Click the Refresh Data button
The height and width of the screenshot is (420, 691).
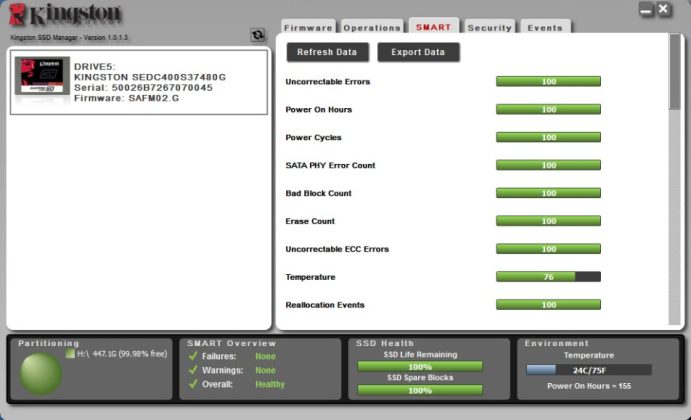327,52
